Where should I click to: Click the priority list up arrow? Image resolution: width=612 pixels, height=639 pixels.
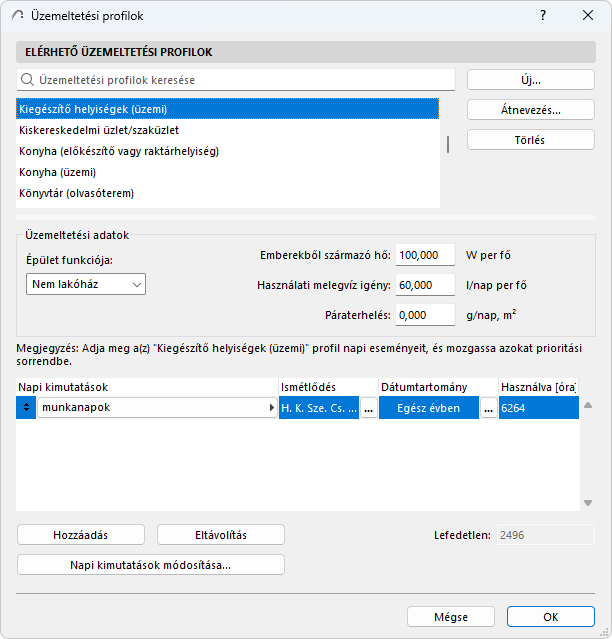tap(589, 405)
